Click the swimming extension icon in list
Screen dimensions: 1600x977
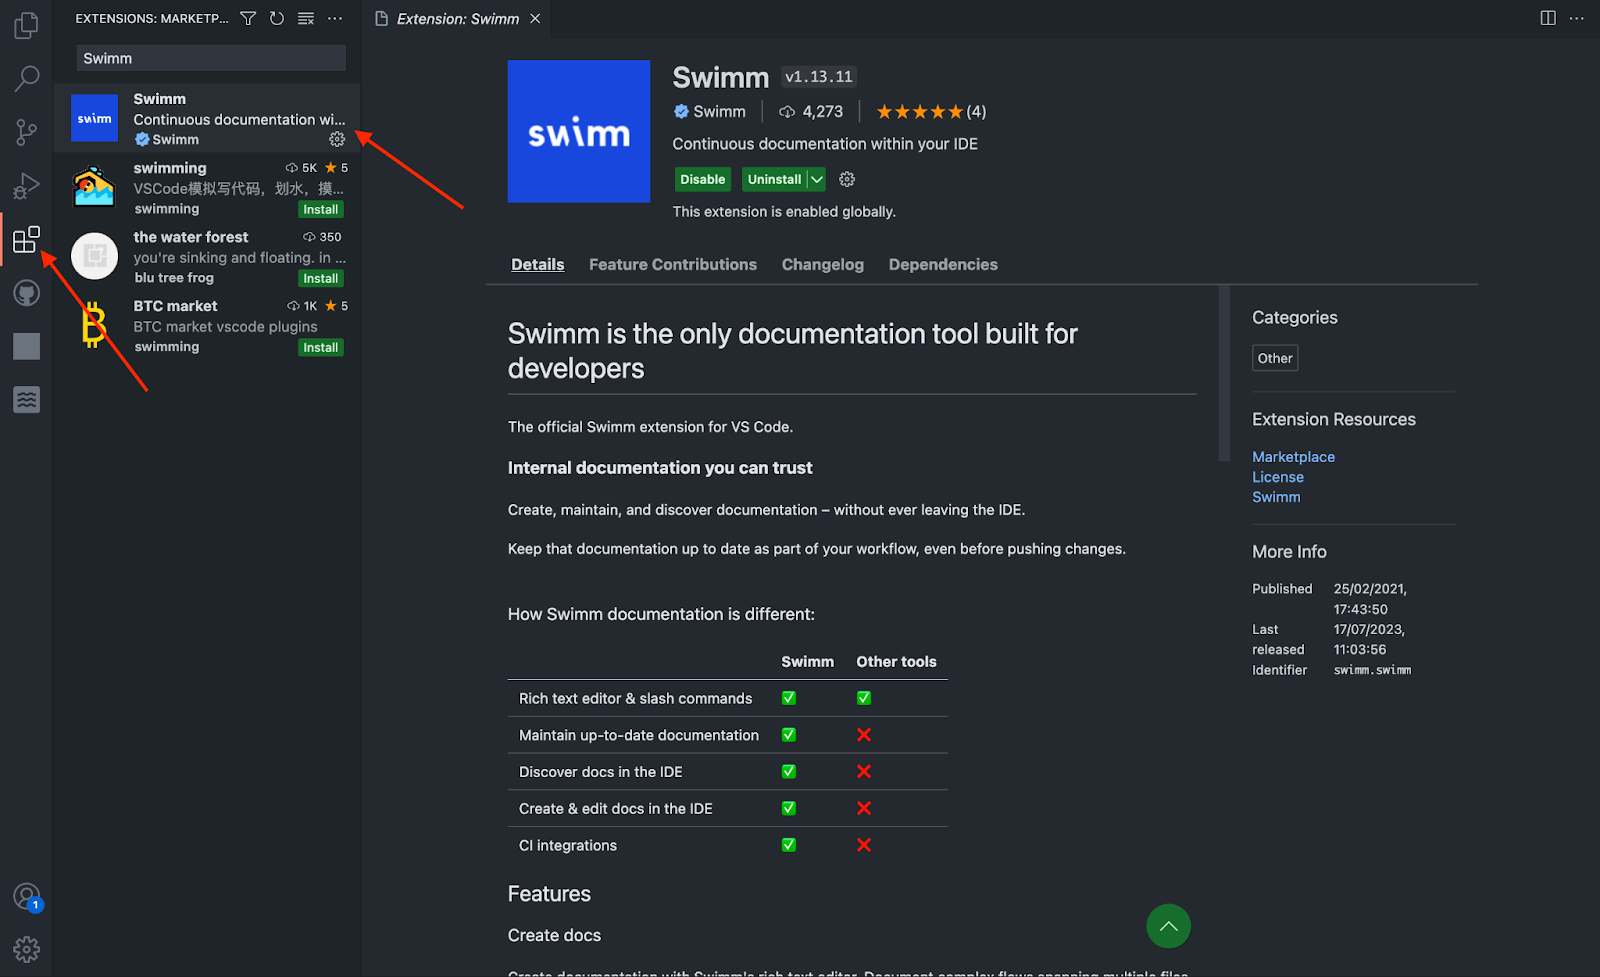pyautogui.click(x=94, y=187)
